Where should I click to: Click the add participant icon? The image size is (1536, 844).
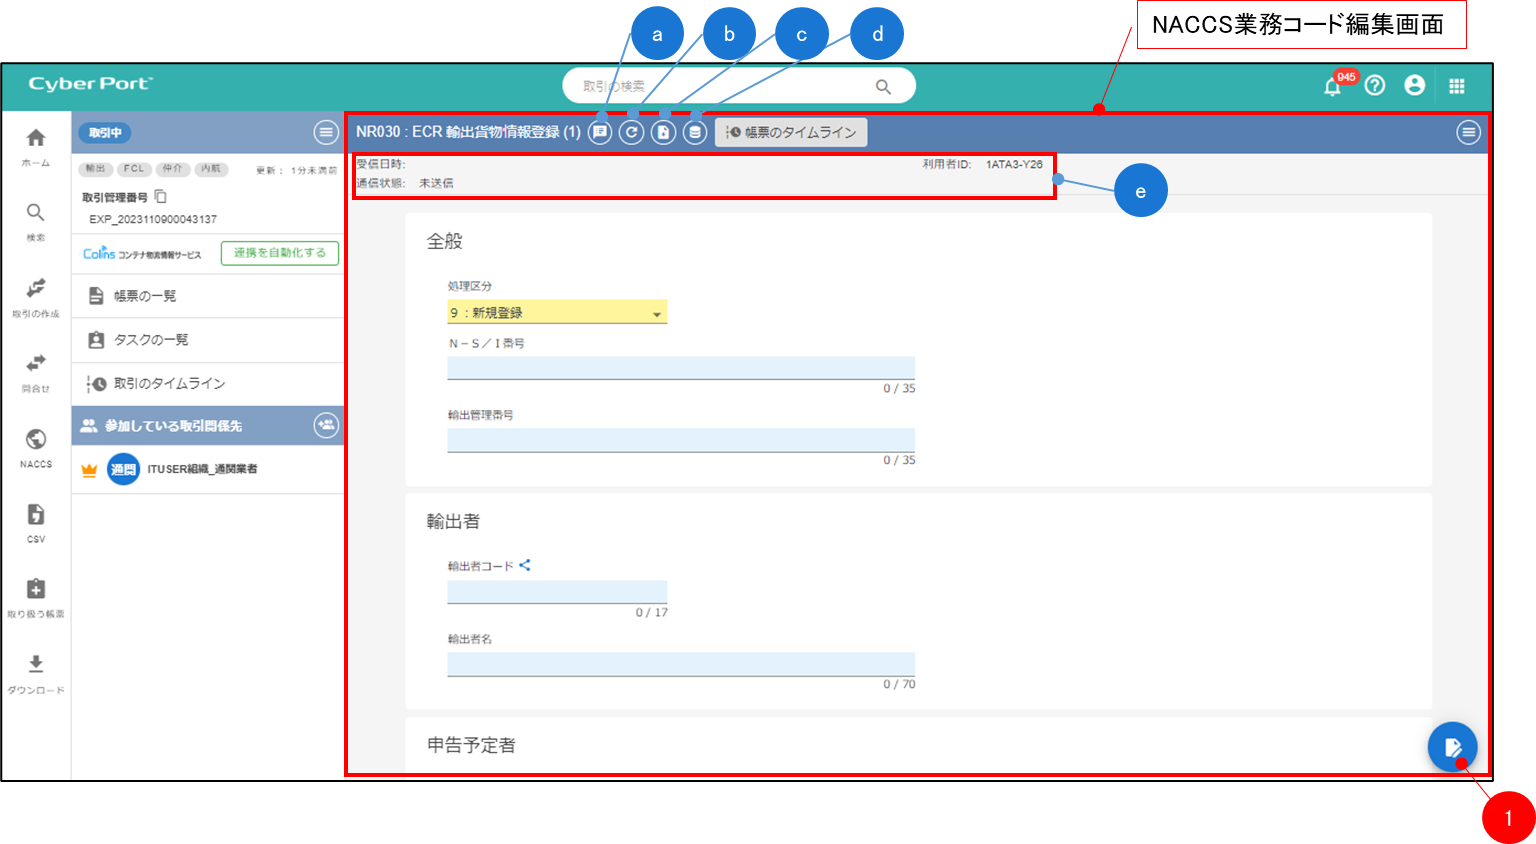point(326,425)
